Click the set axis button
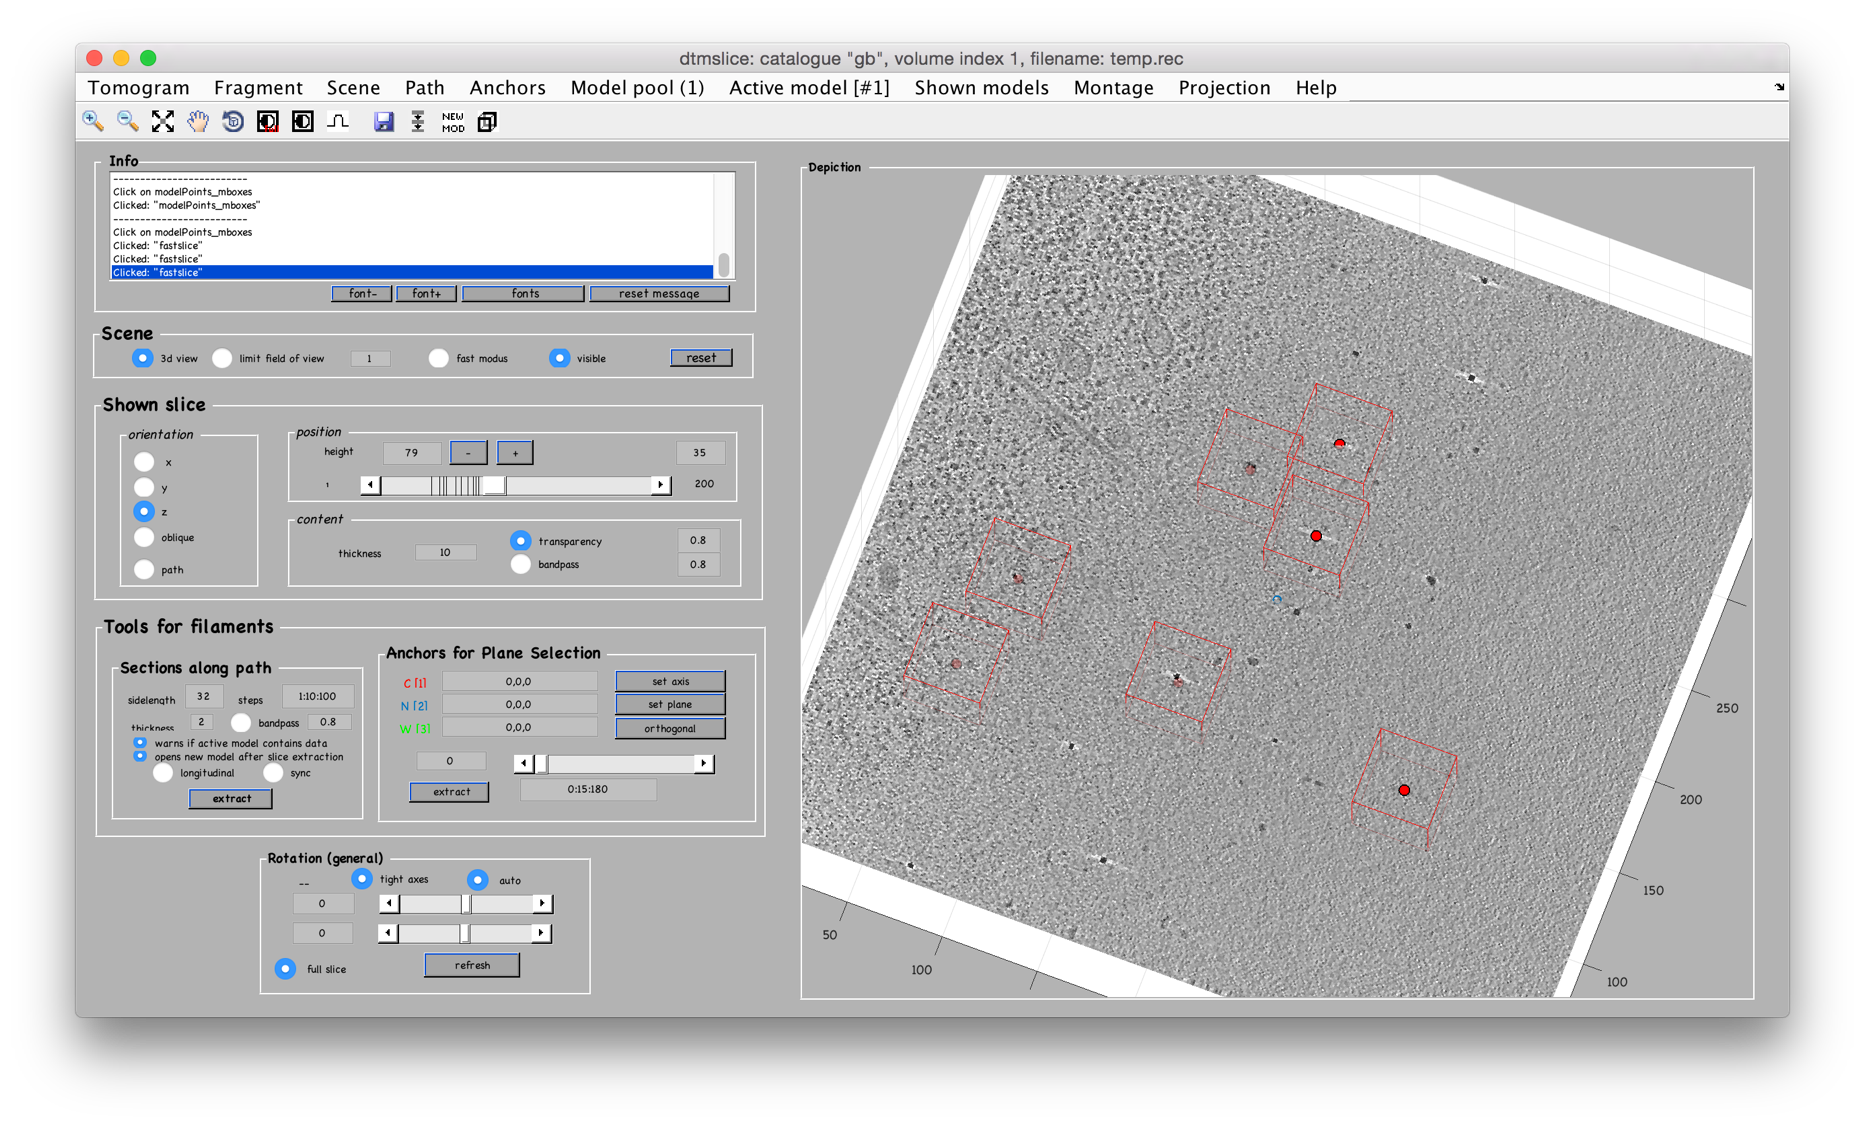Viewport: 1865px width, 1125px height. [670, 681]
